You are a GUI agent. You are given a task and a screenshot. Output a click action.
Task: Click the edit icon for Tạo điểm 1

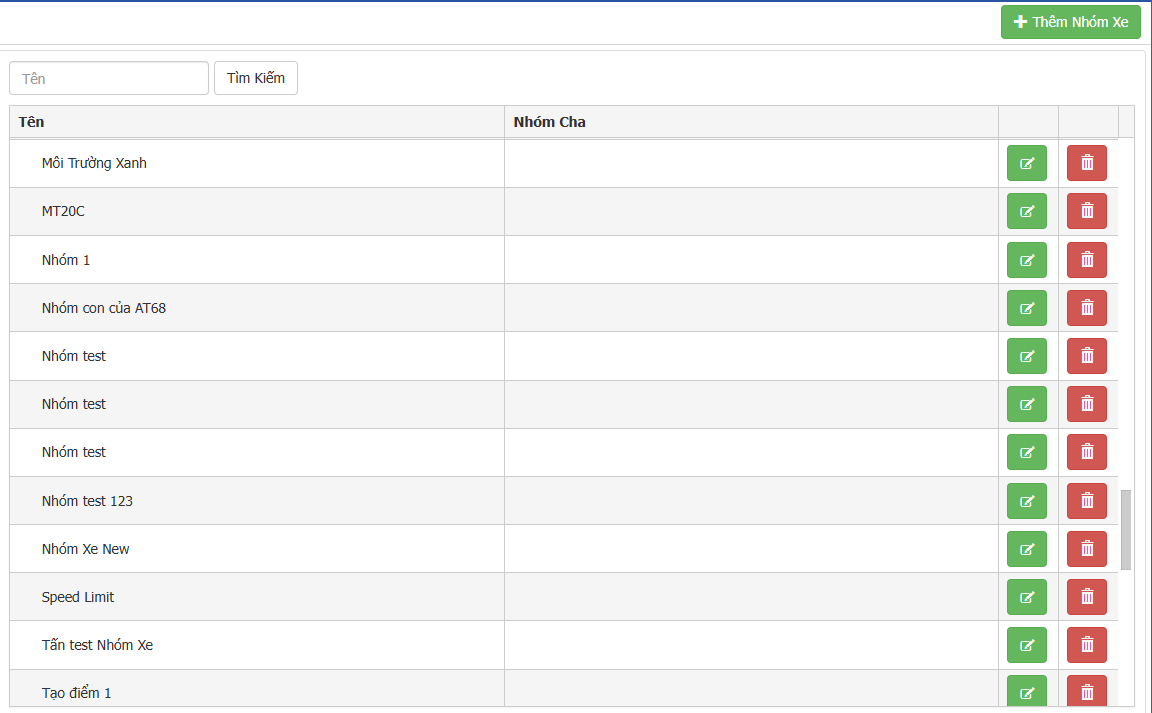(x=1026, y=692)
